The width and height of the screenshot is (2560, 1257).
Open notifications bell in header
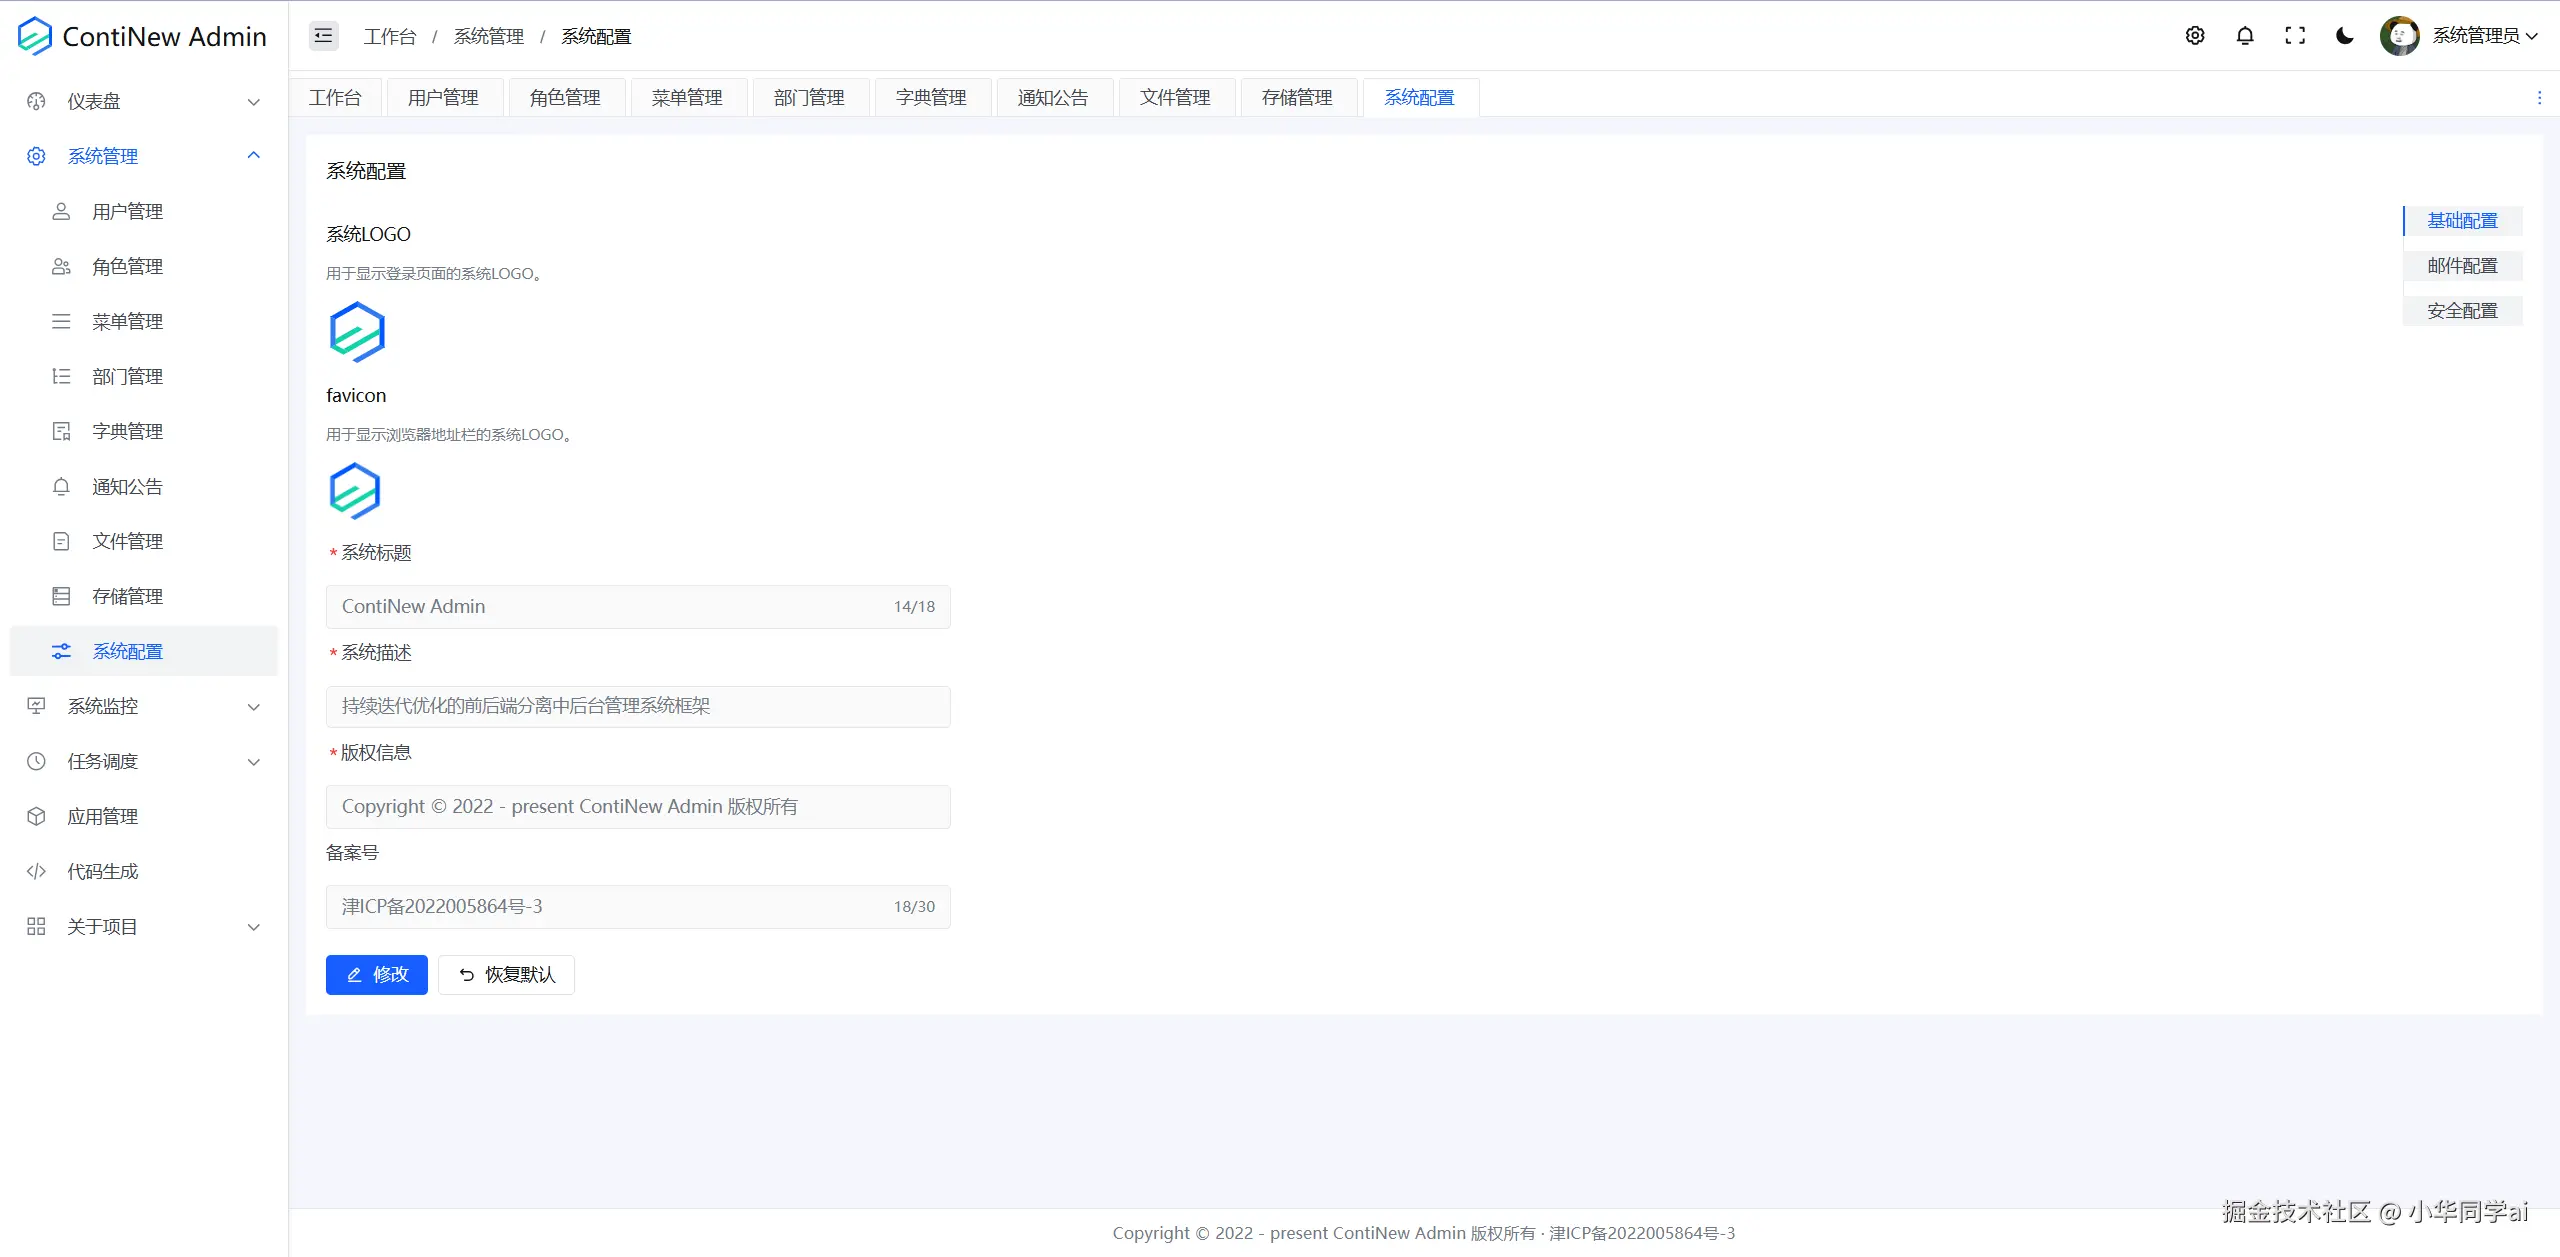pos(2245,36)
